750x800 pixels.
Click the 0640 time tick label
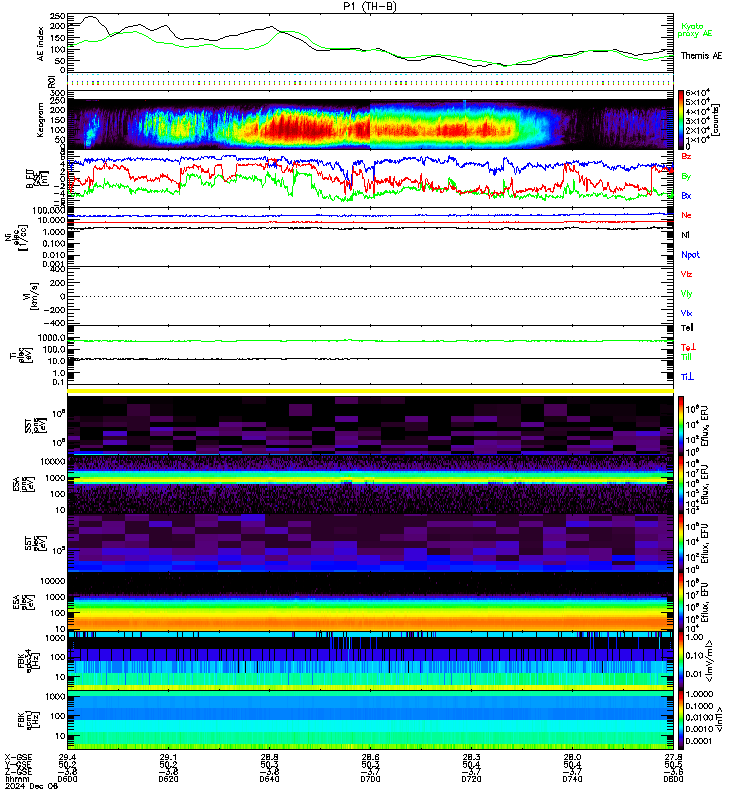tap(269, 779)
